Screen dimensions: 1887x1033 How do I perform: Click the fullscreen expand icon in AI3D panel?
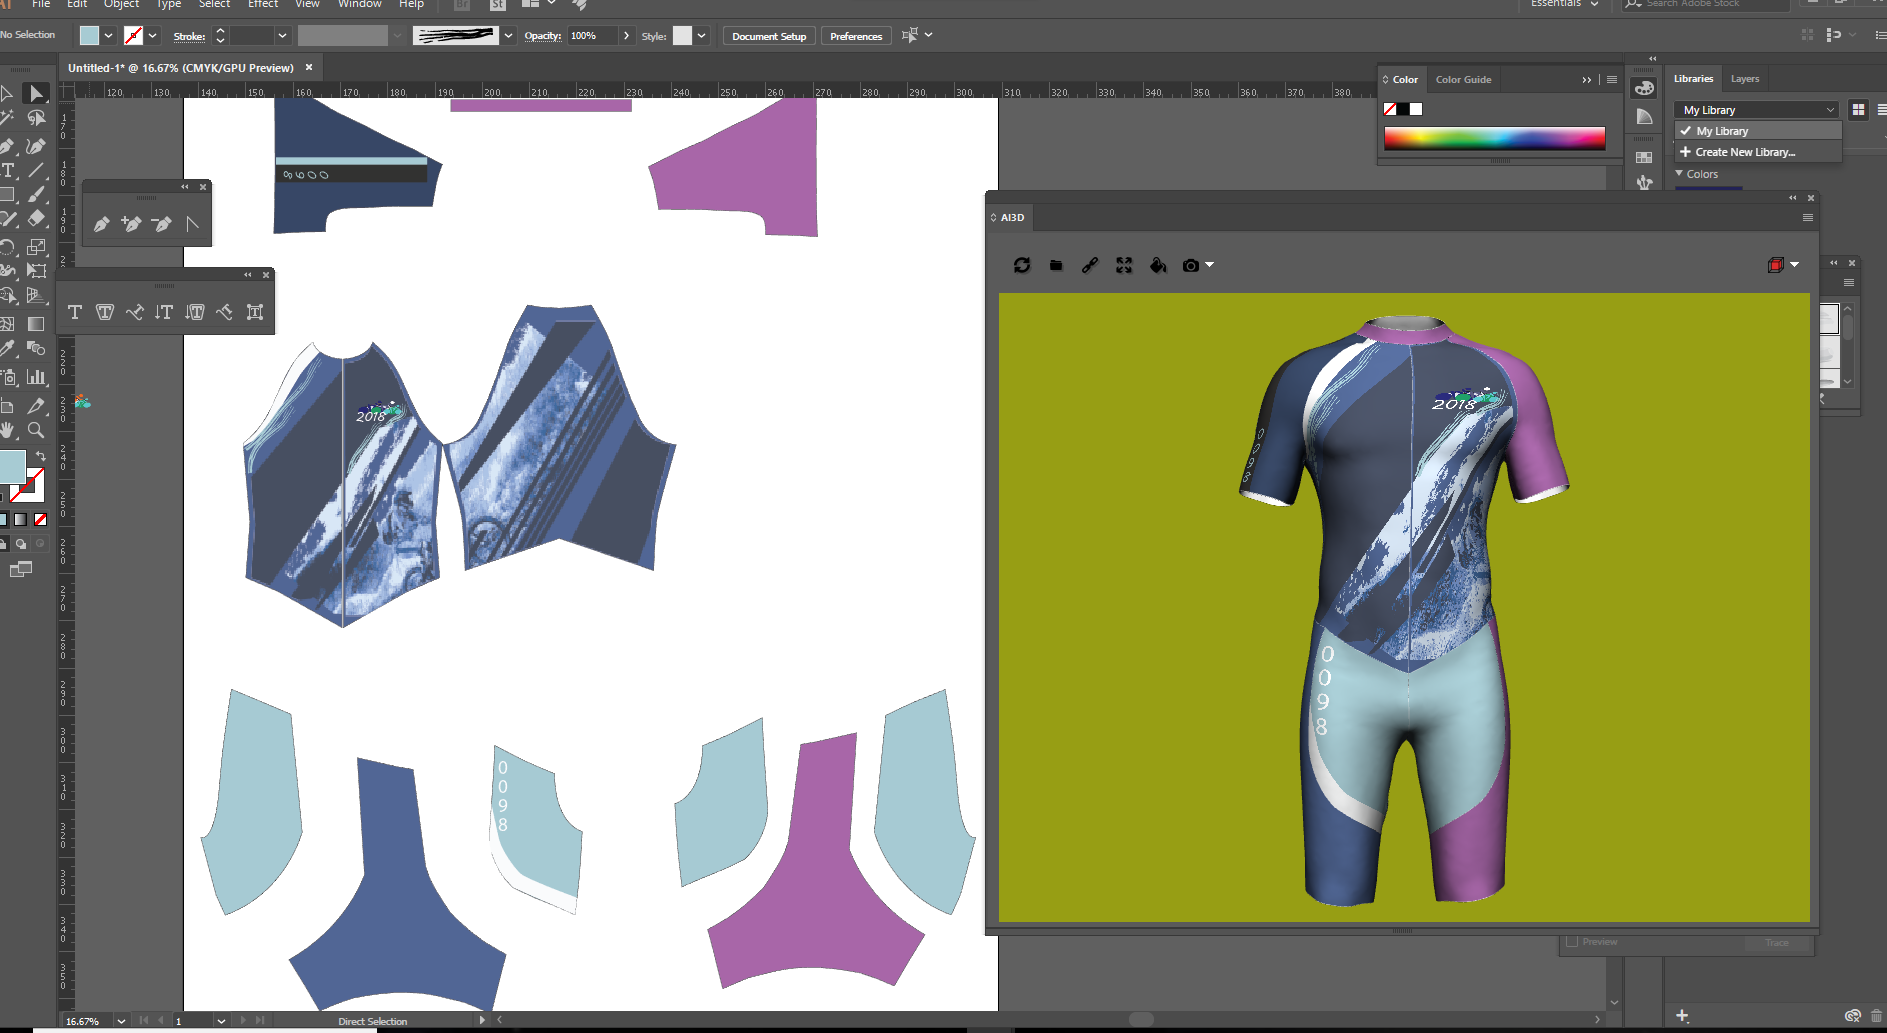[1123, 265]
